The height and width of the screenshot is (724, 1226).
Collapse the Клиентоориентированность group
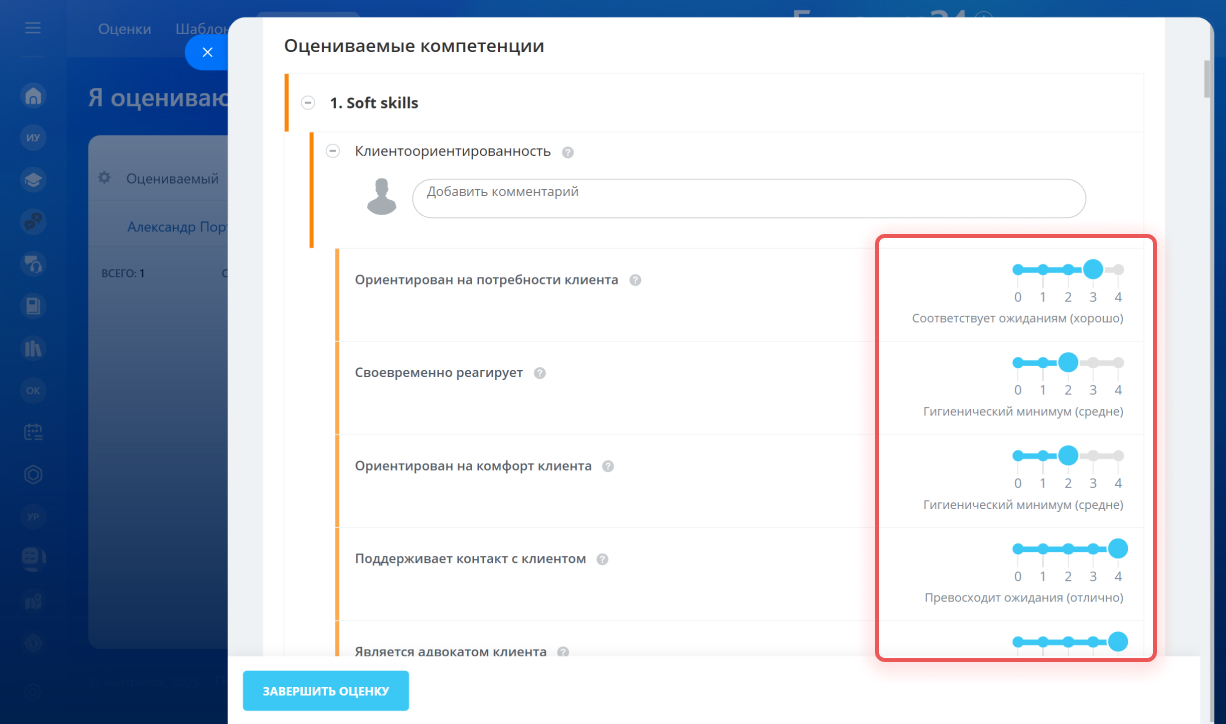tap(333, 151)
